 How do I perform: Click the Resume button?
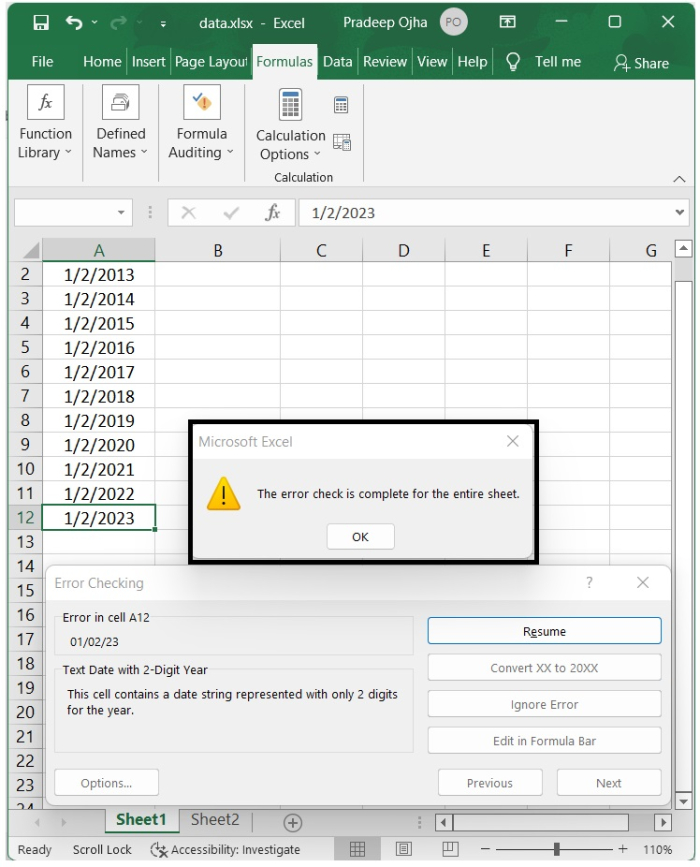[544, 631]
